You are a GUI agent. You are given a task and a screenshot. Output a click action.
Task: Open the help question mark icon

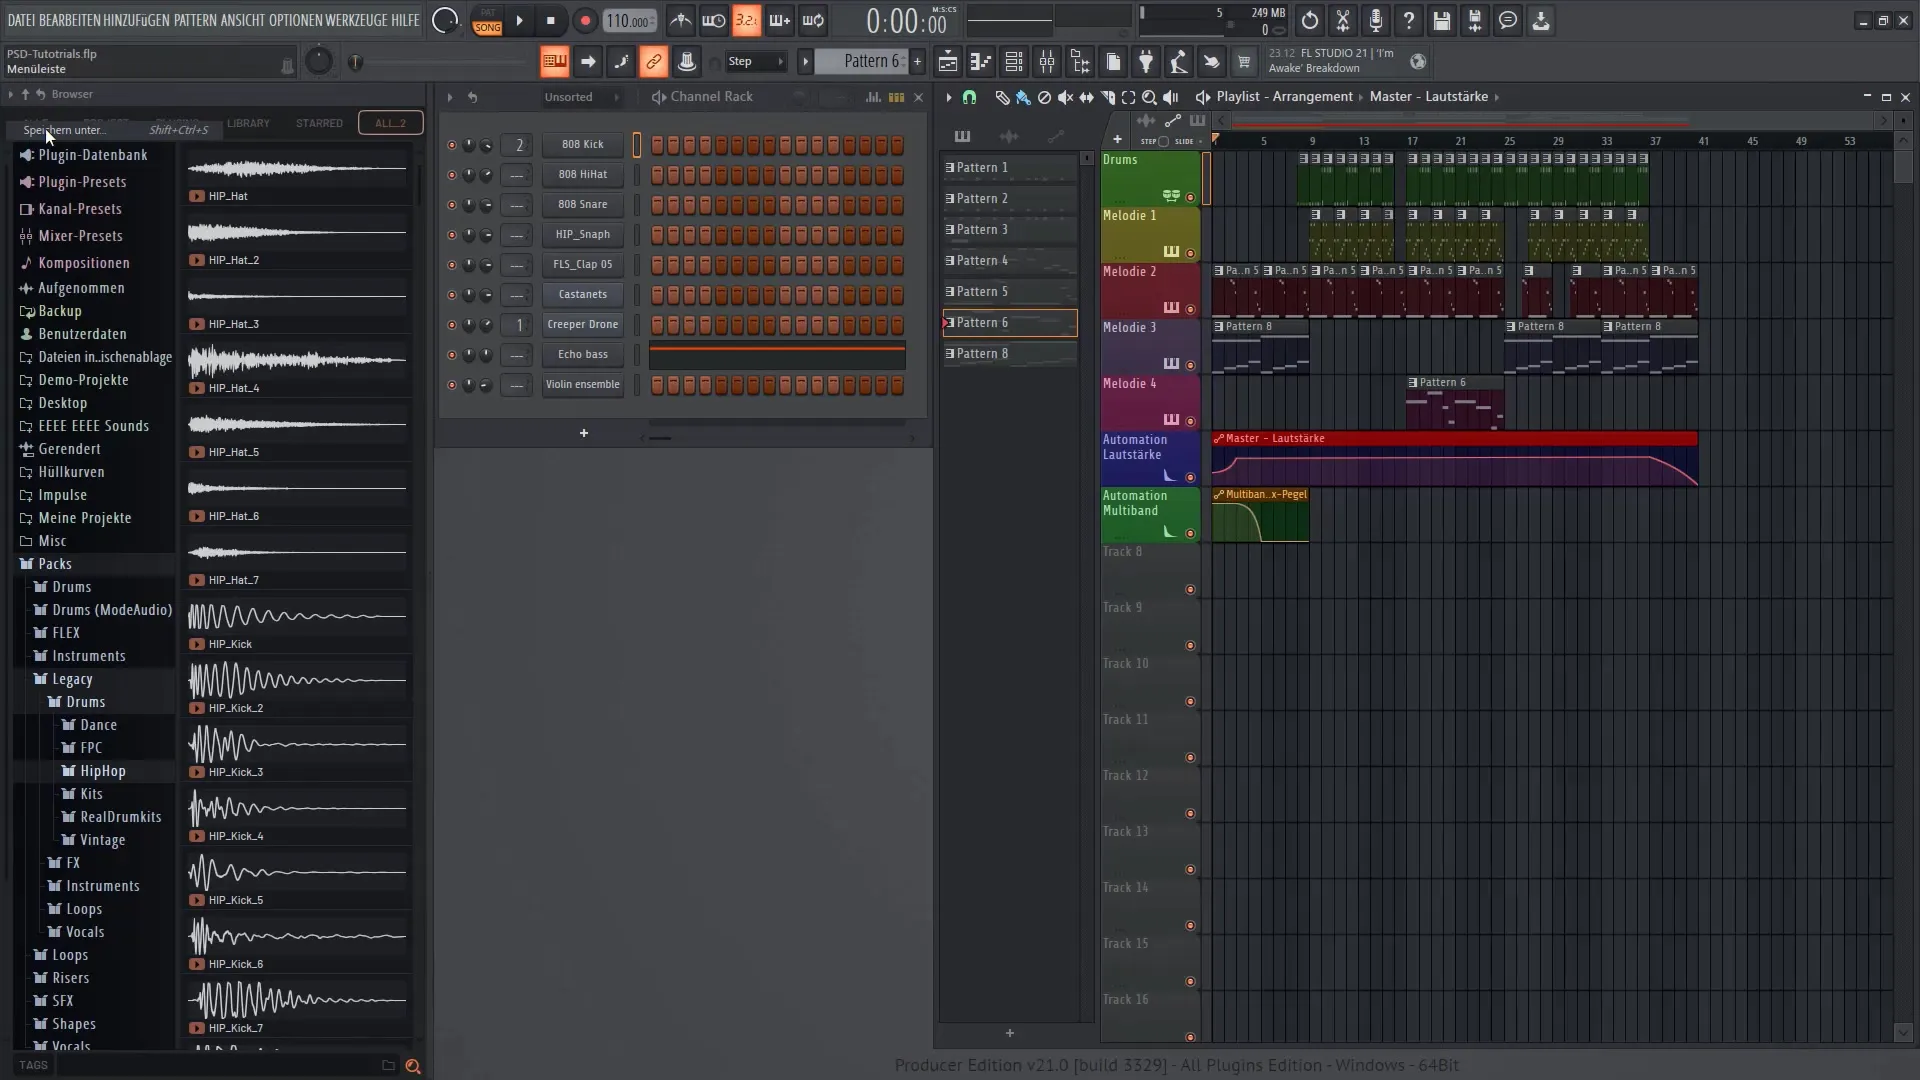tap(1409, 21)
